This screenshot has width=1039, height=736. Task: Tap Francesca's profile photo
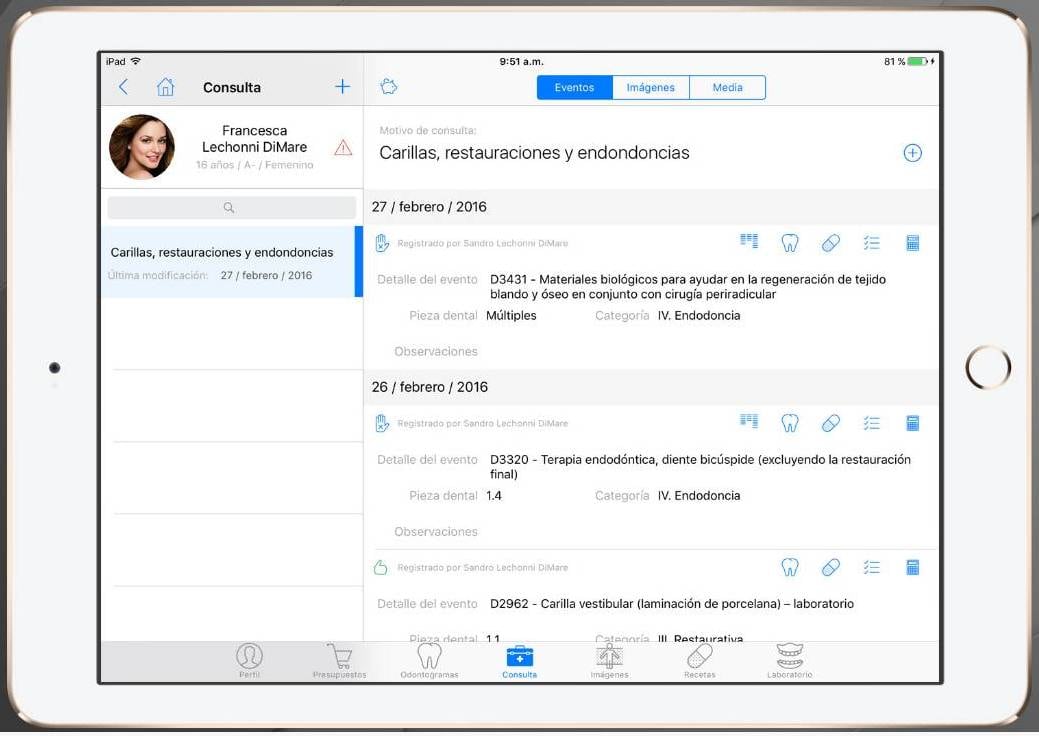141,147
